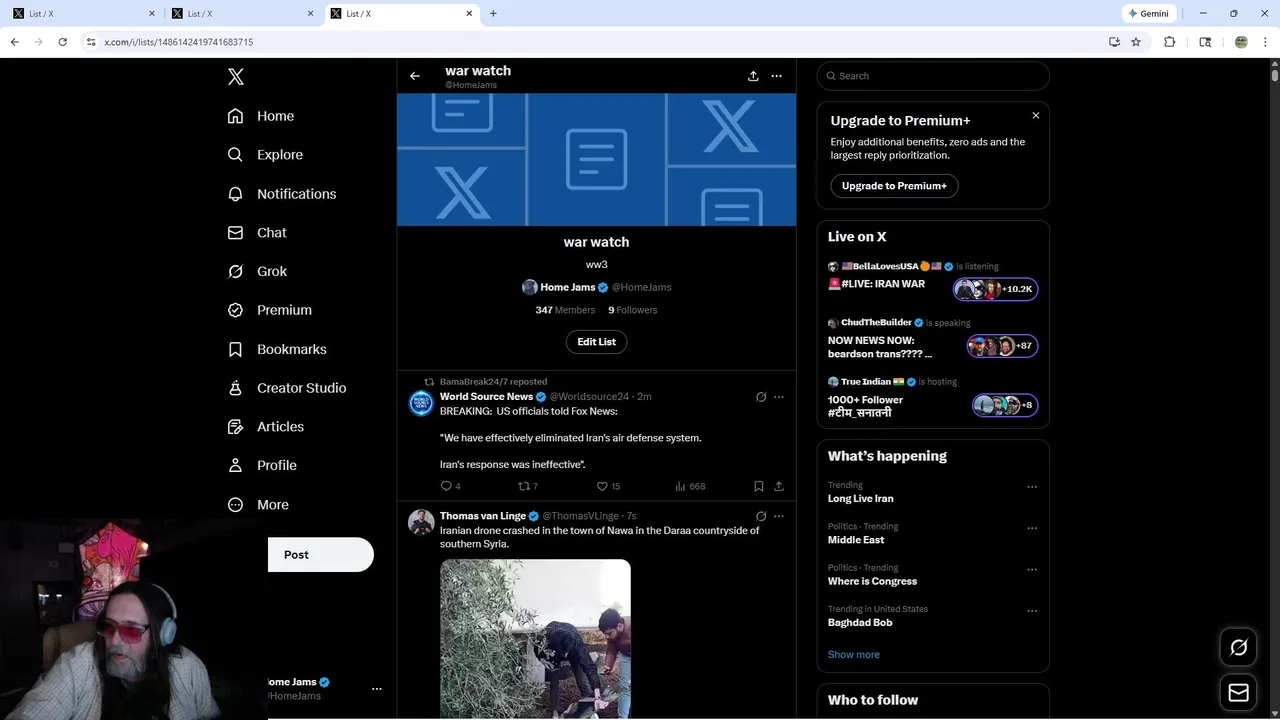Open options for Where is Congress trend
Screen dimensions: 1280x720
click(1032, 570)
